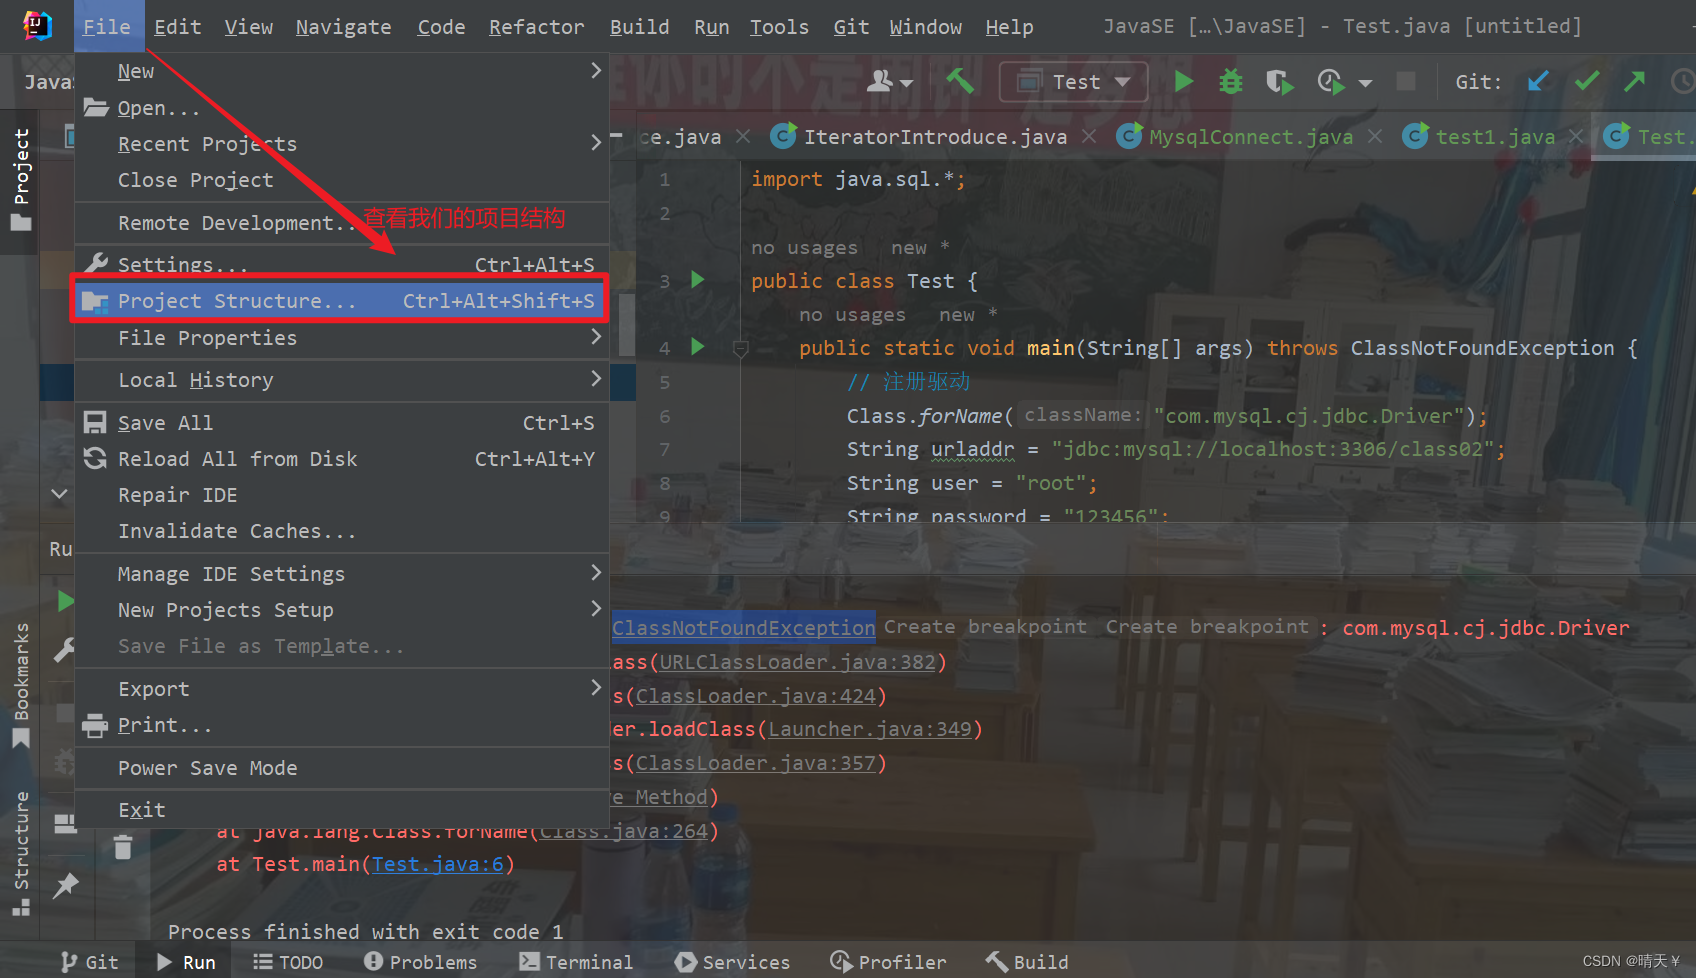The width and height of the screenshot is (1696, 978).
Task: Select Remote Development menu entry
Action: point(342,222)
